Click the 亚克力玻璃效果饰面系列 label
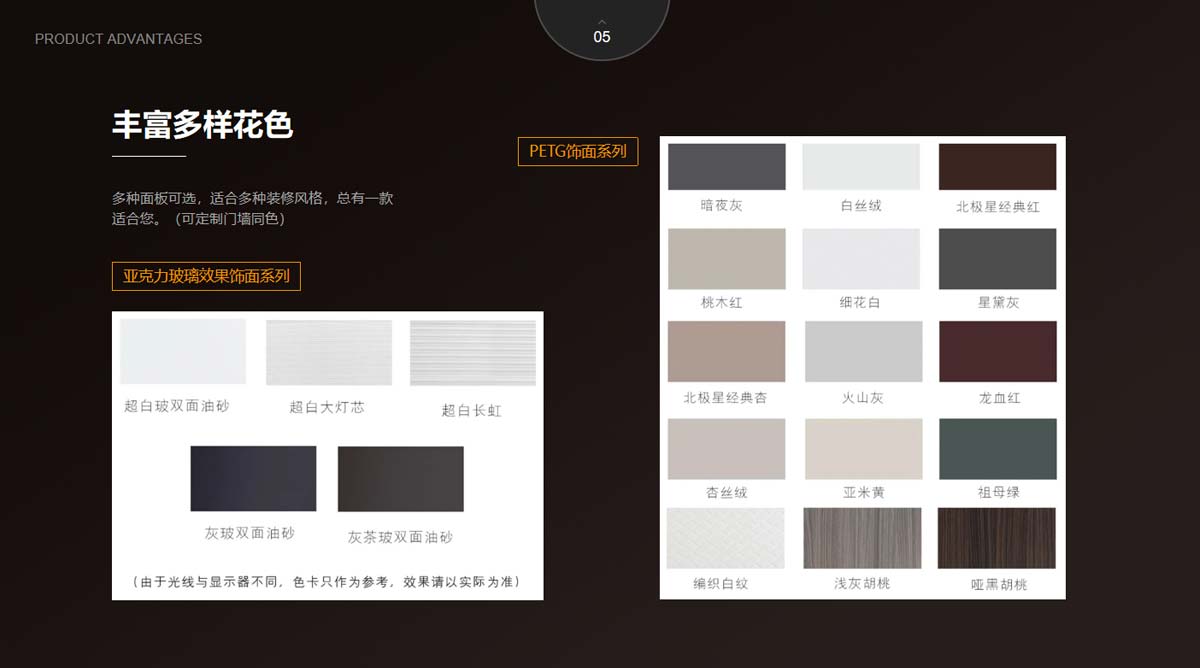This screenshot has width=1200, height=668. [x=206, y=276]
